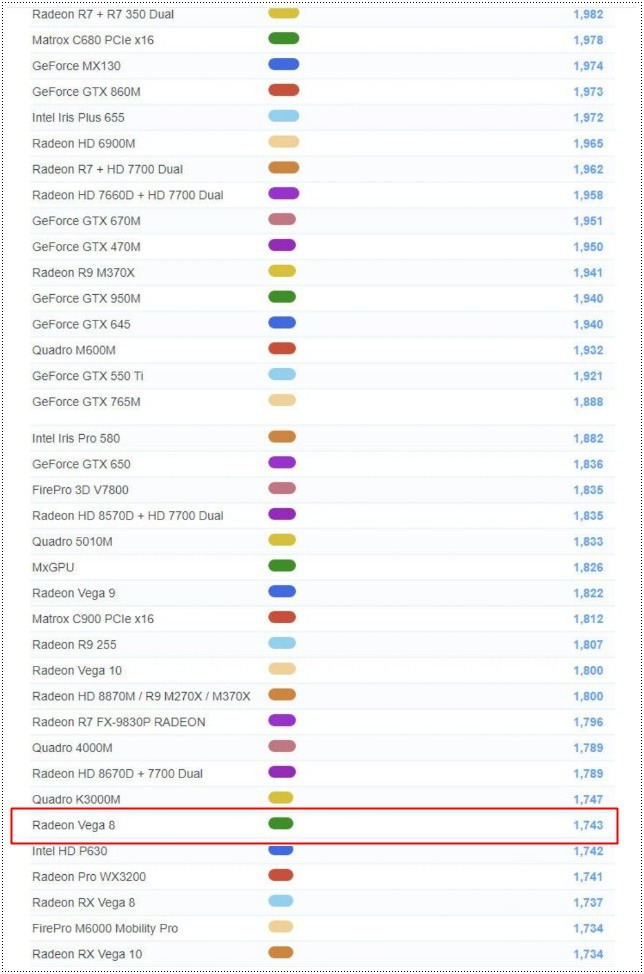Open the highlighted Radeon Vega 8 entry

click(x=74, y=826)
